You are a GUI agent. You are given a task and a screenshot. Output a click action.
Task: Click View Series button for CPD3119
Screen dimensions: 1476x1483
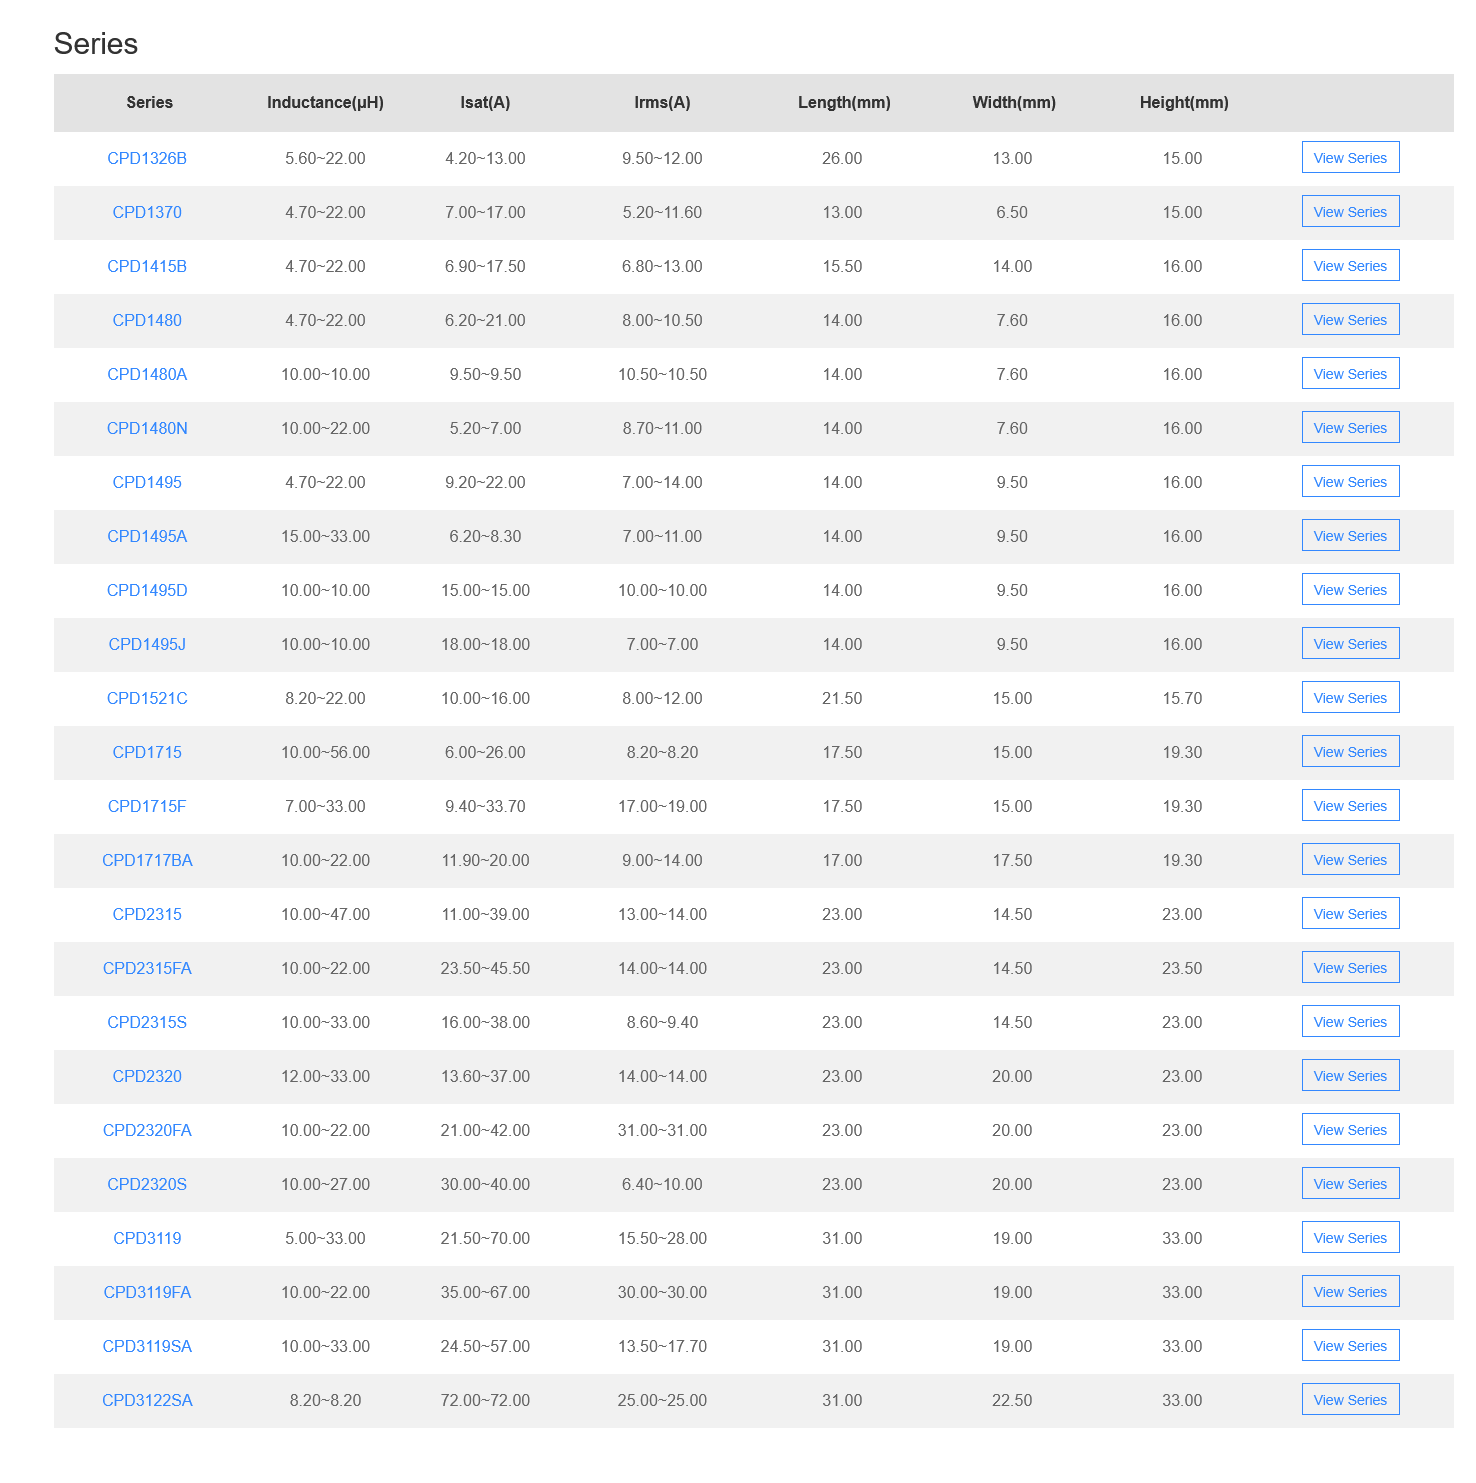[1350, 1237]
